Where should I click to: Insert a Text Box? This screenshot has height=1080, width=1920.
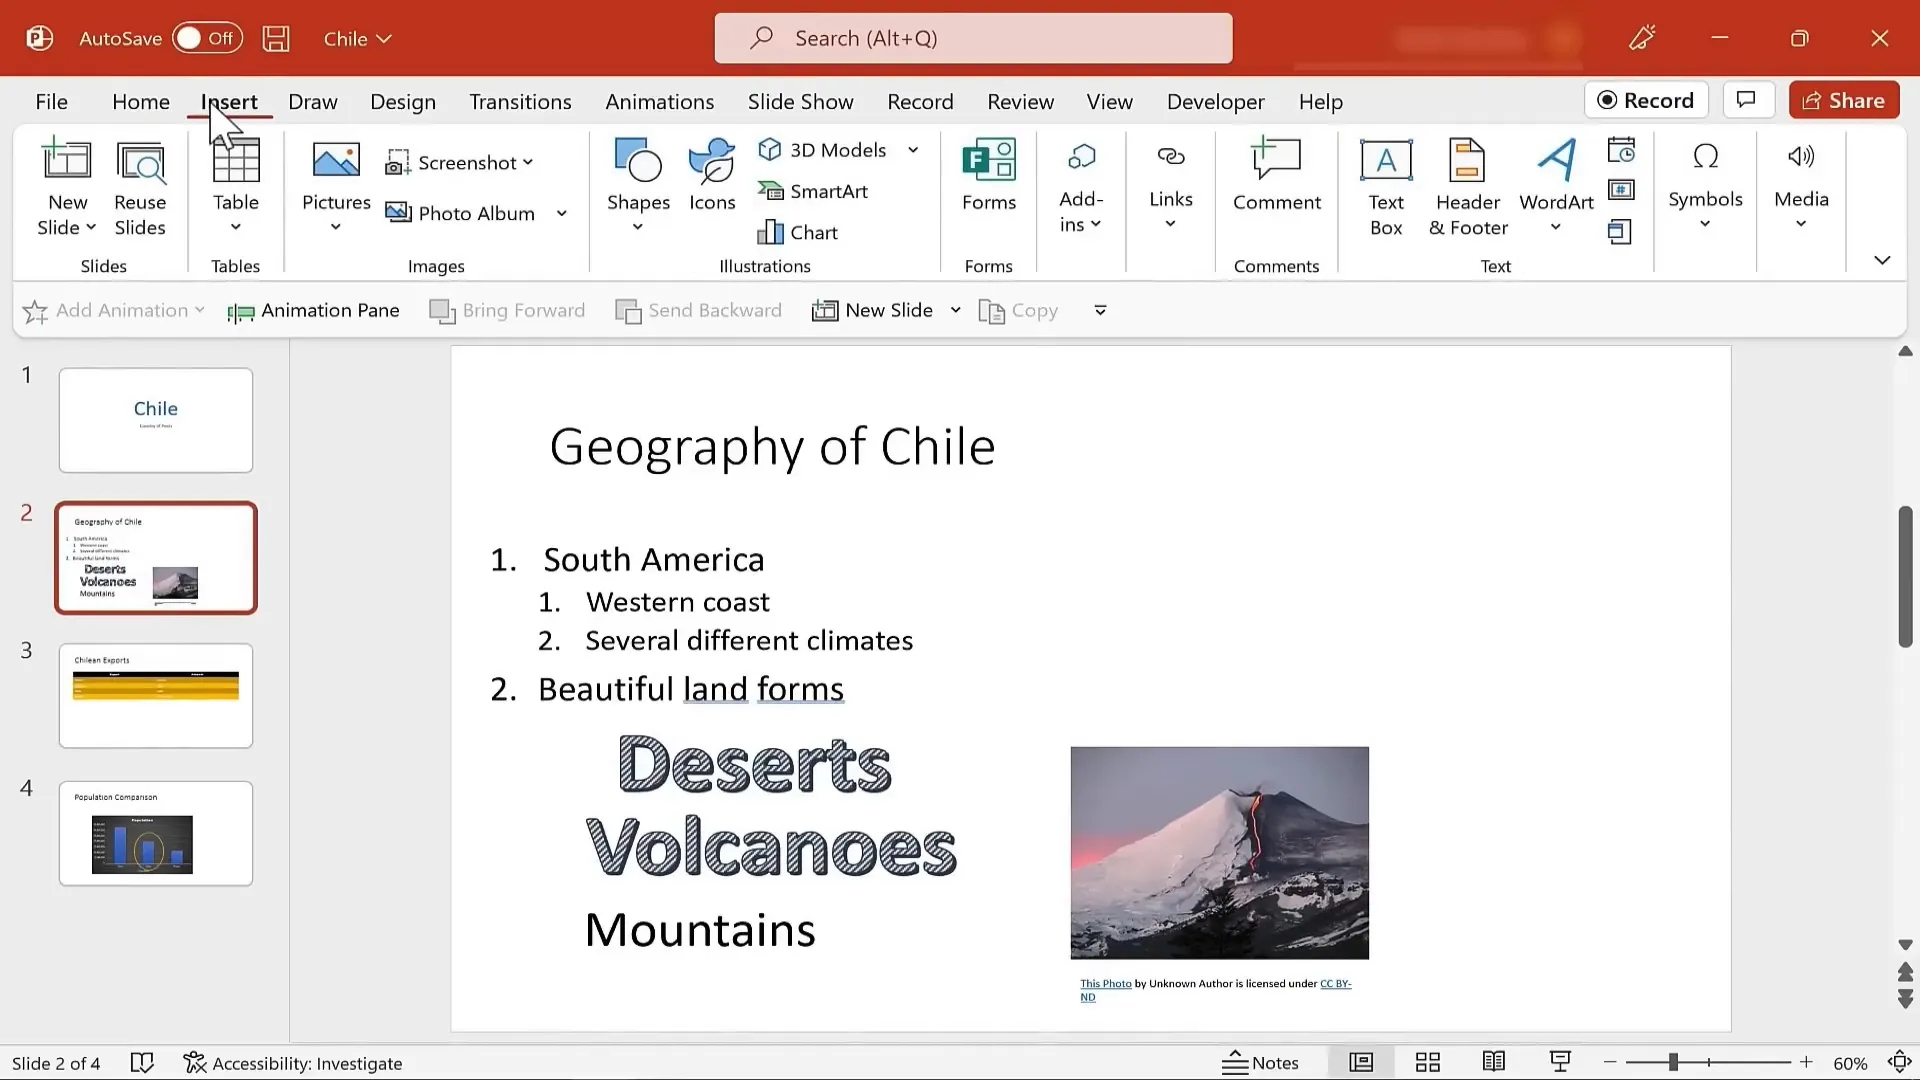coord(1386,188)
